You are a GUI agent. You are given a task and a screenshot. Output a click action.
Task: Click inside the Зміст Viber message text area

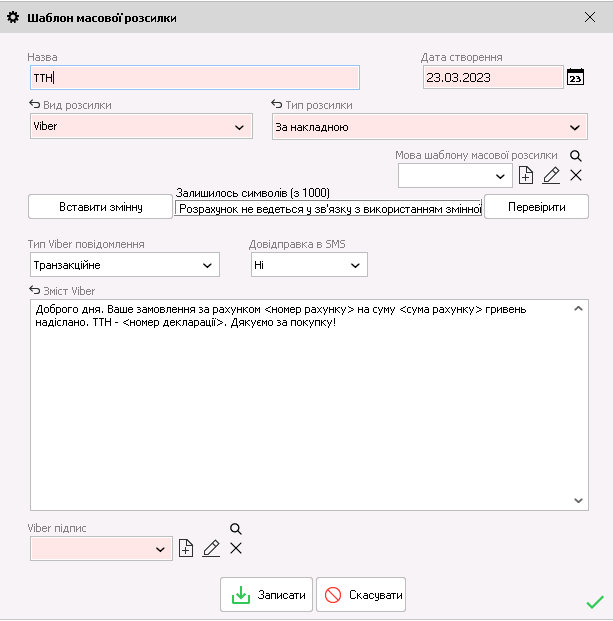[x=309, y=405]
